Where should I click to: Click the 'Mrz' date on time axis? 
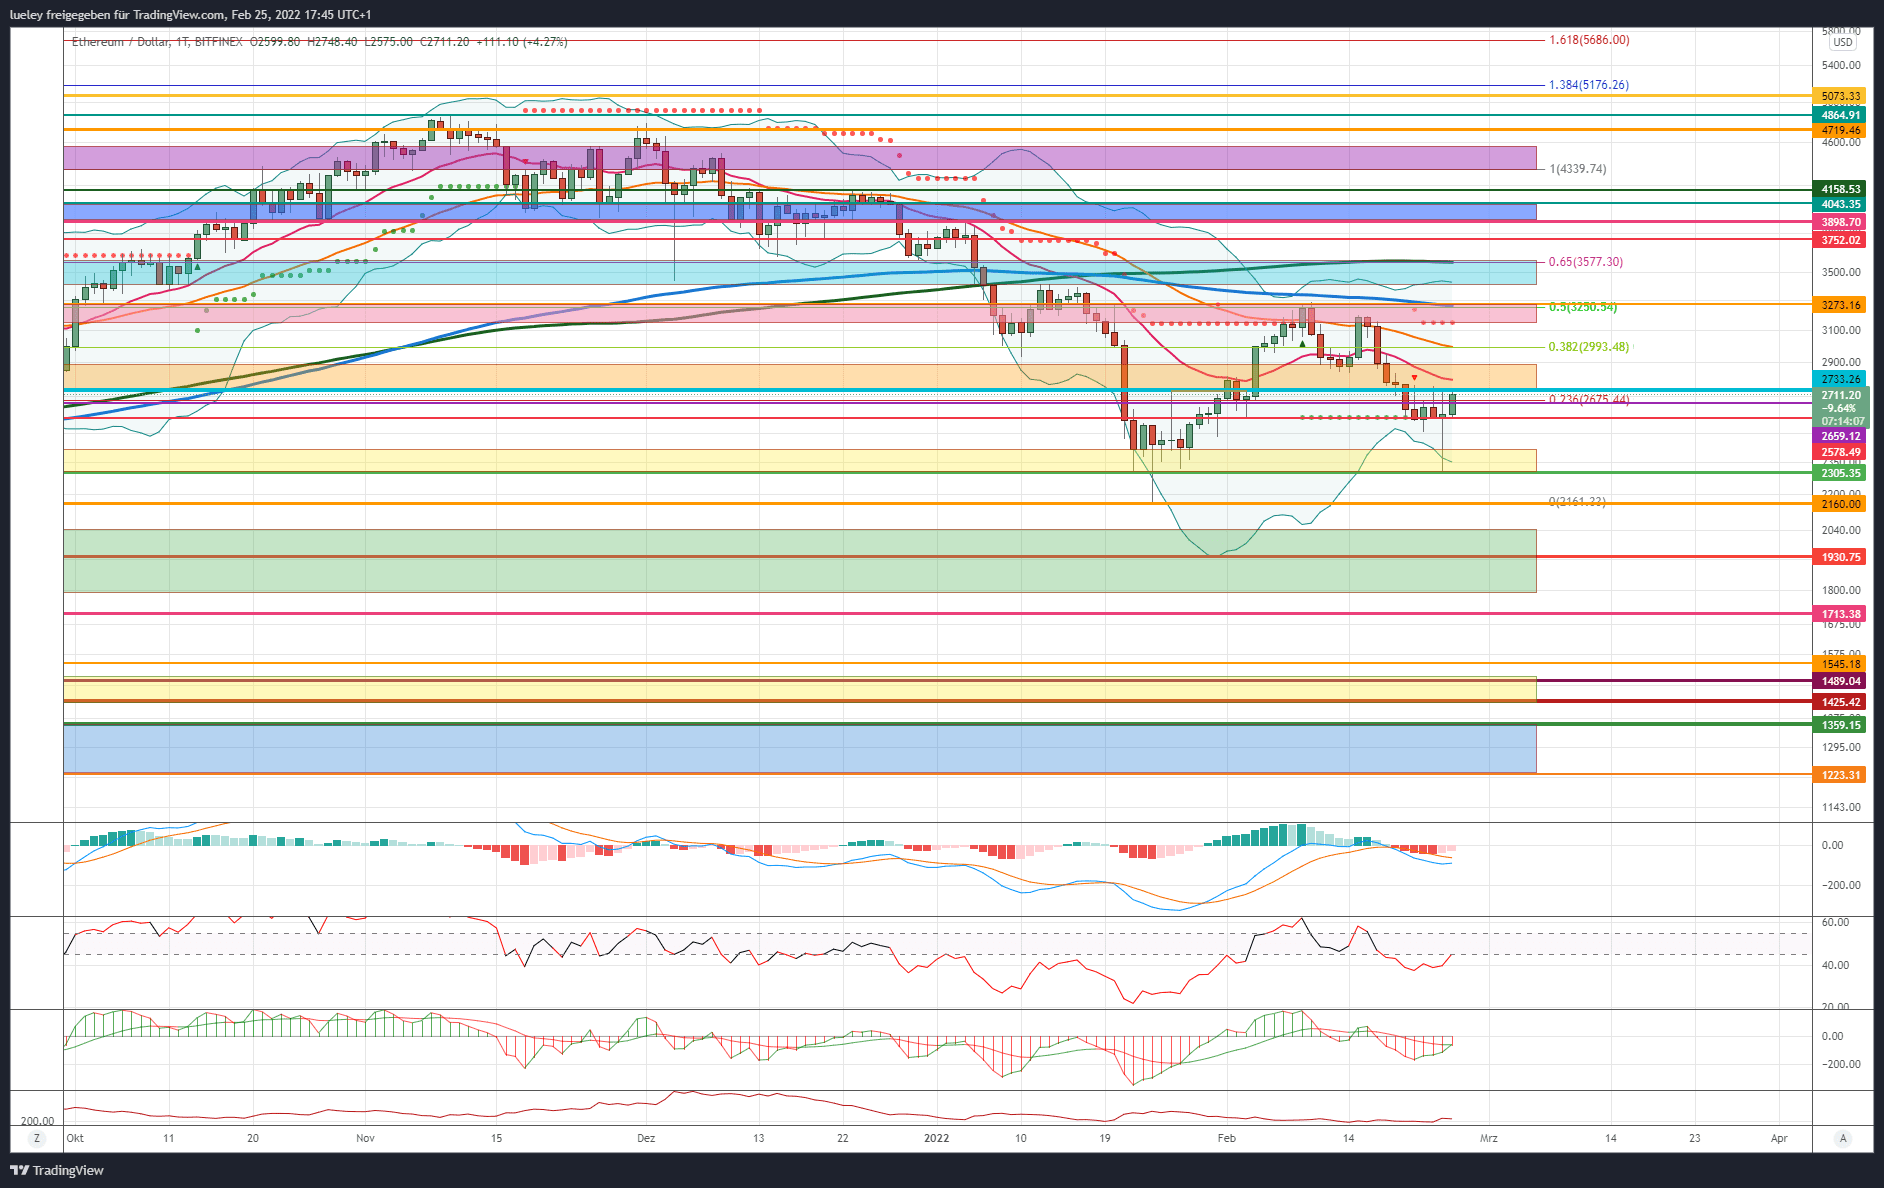click(1489, 1138)
